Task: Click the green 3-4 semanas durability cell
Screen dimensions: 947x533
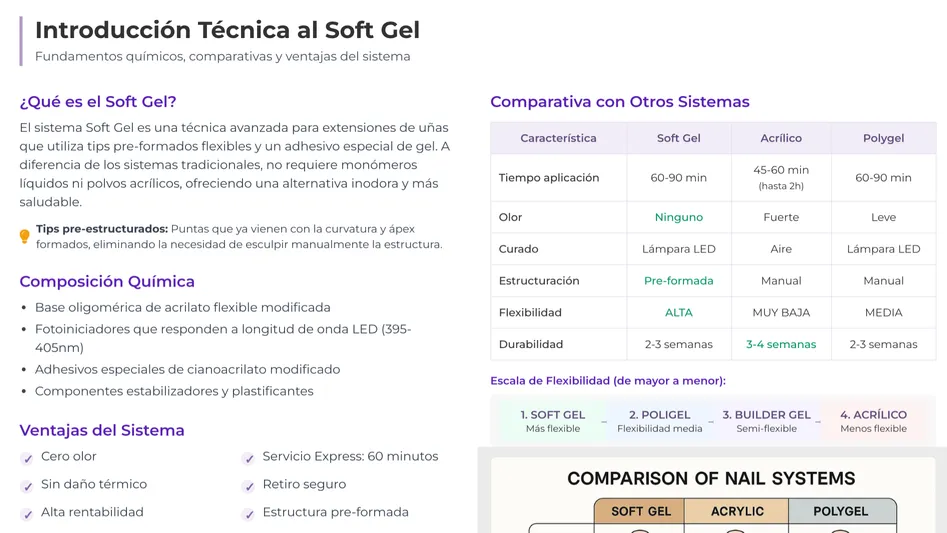Action: tap(781, 344)
